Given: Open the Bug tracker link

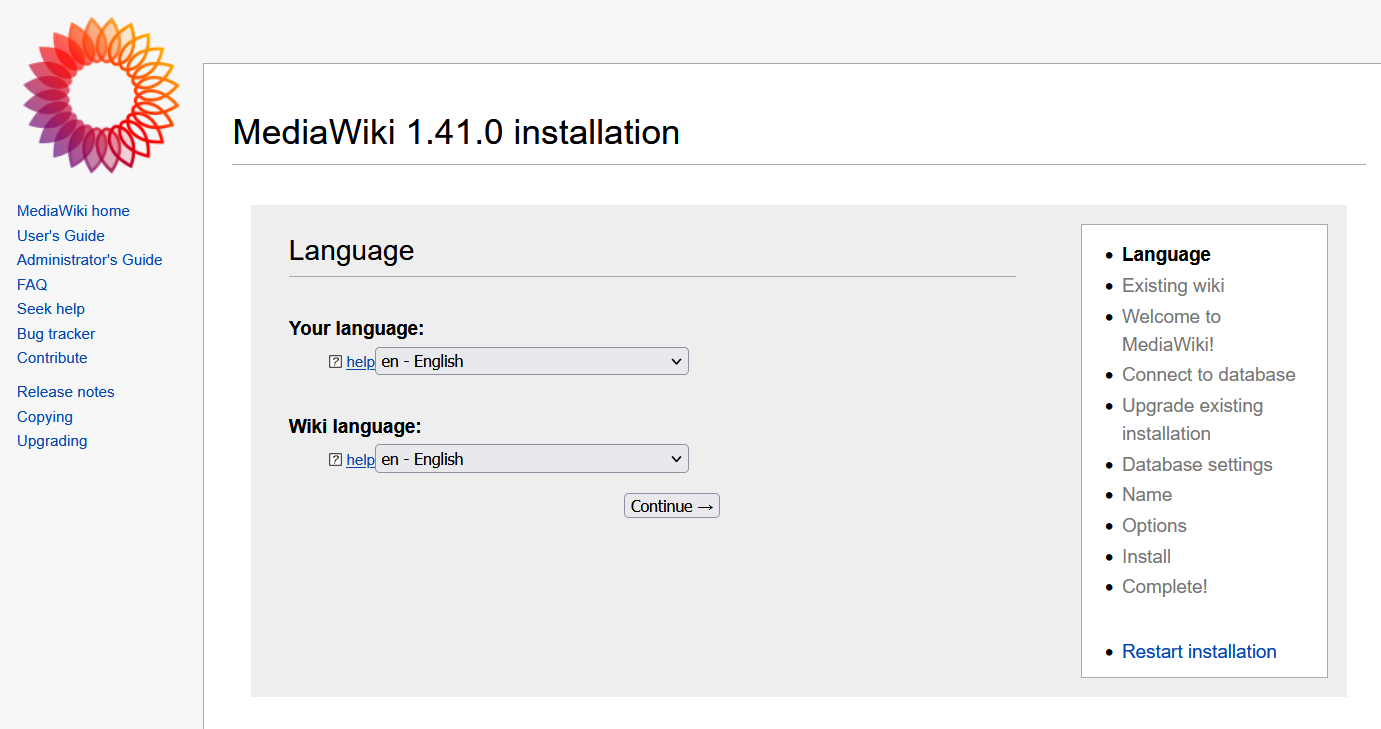Looking at the screenshot, I should (x=56, y=334).
